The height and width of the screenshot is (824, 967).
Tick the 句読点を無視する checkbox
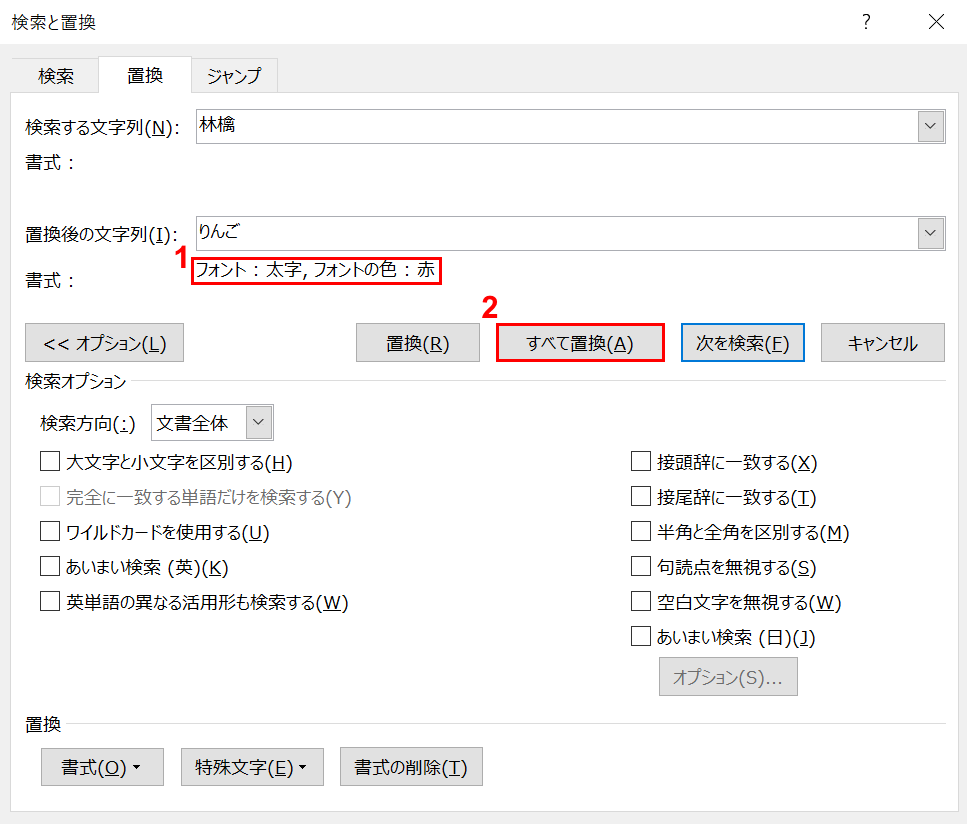point(641,567)
